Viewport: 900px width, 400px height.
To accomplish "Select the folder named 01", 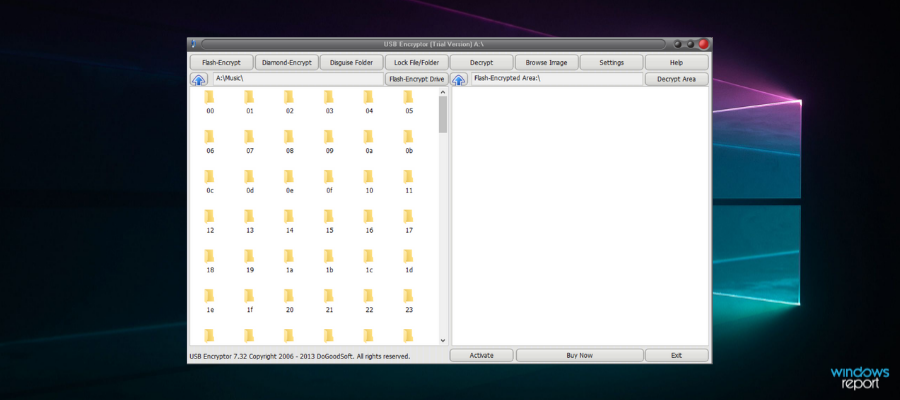I will [x=250, y=102].
